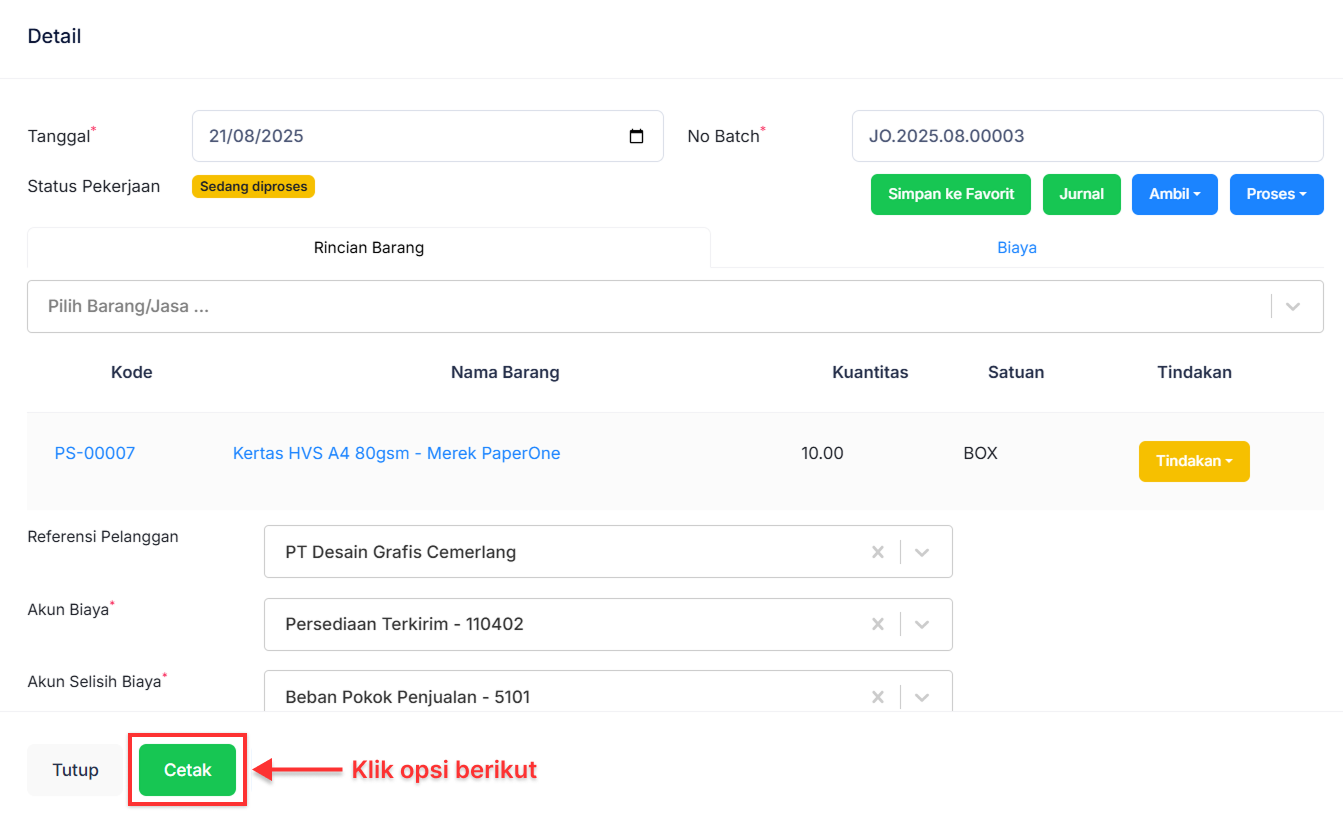Open the Kertas HVS A4 80gsm link
Image resolution: width=1343 pixels, height=819 pixels.
coord(396,453)
